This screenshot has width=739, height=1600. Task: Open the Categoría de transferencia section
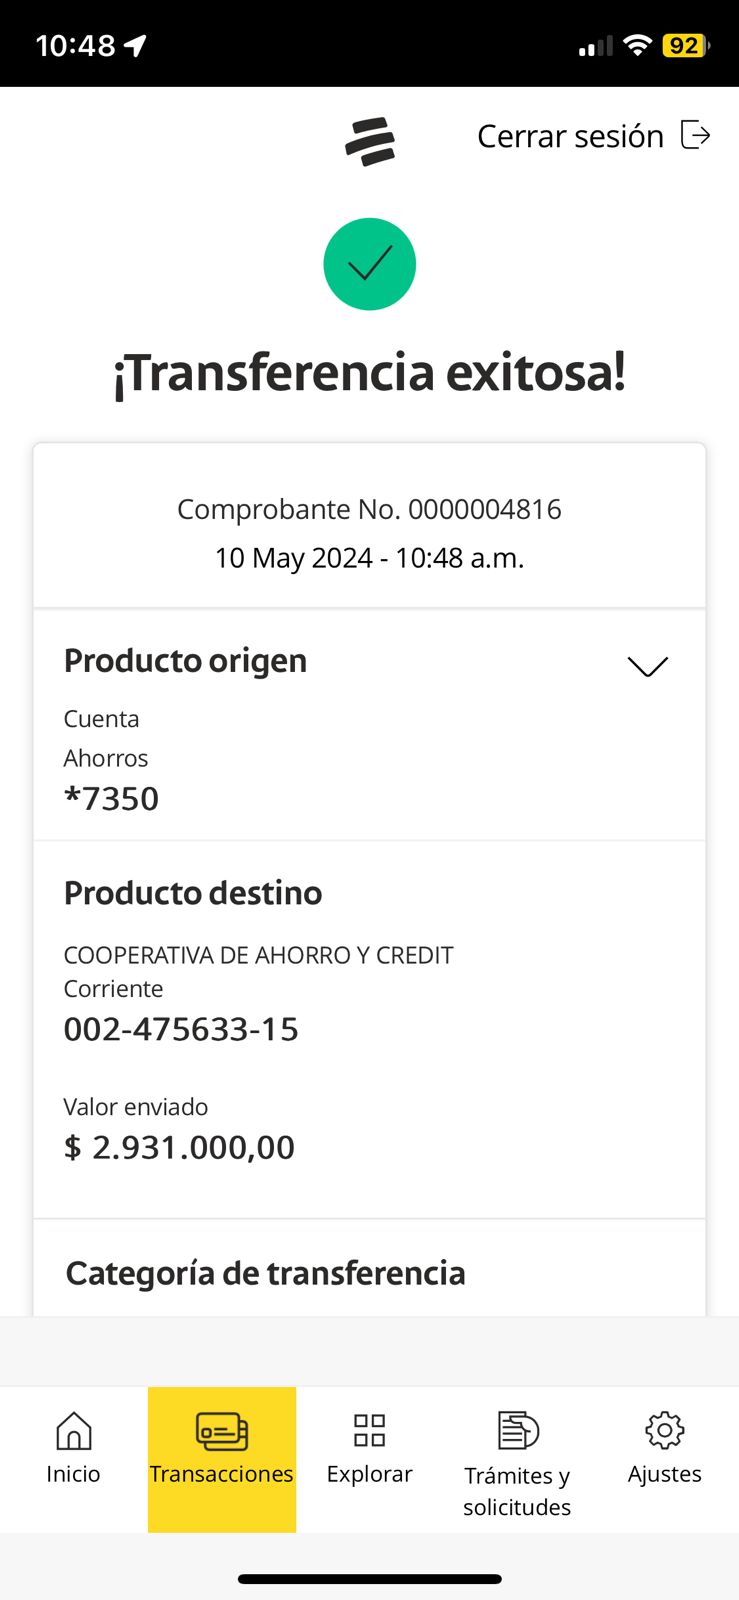coord(265,1273)
